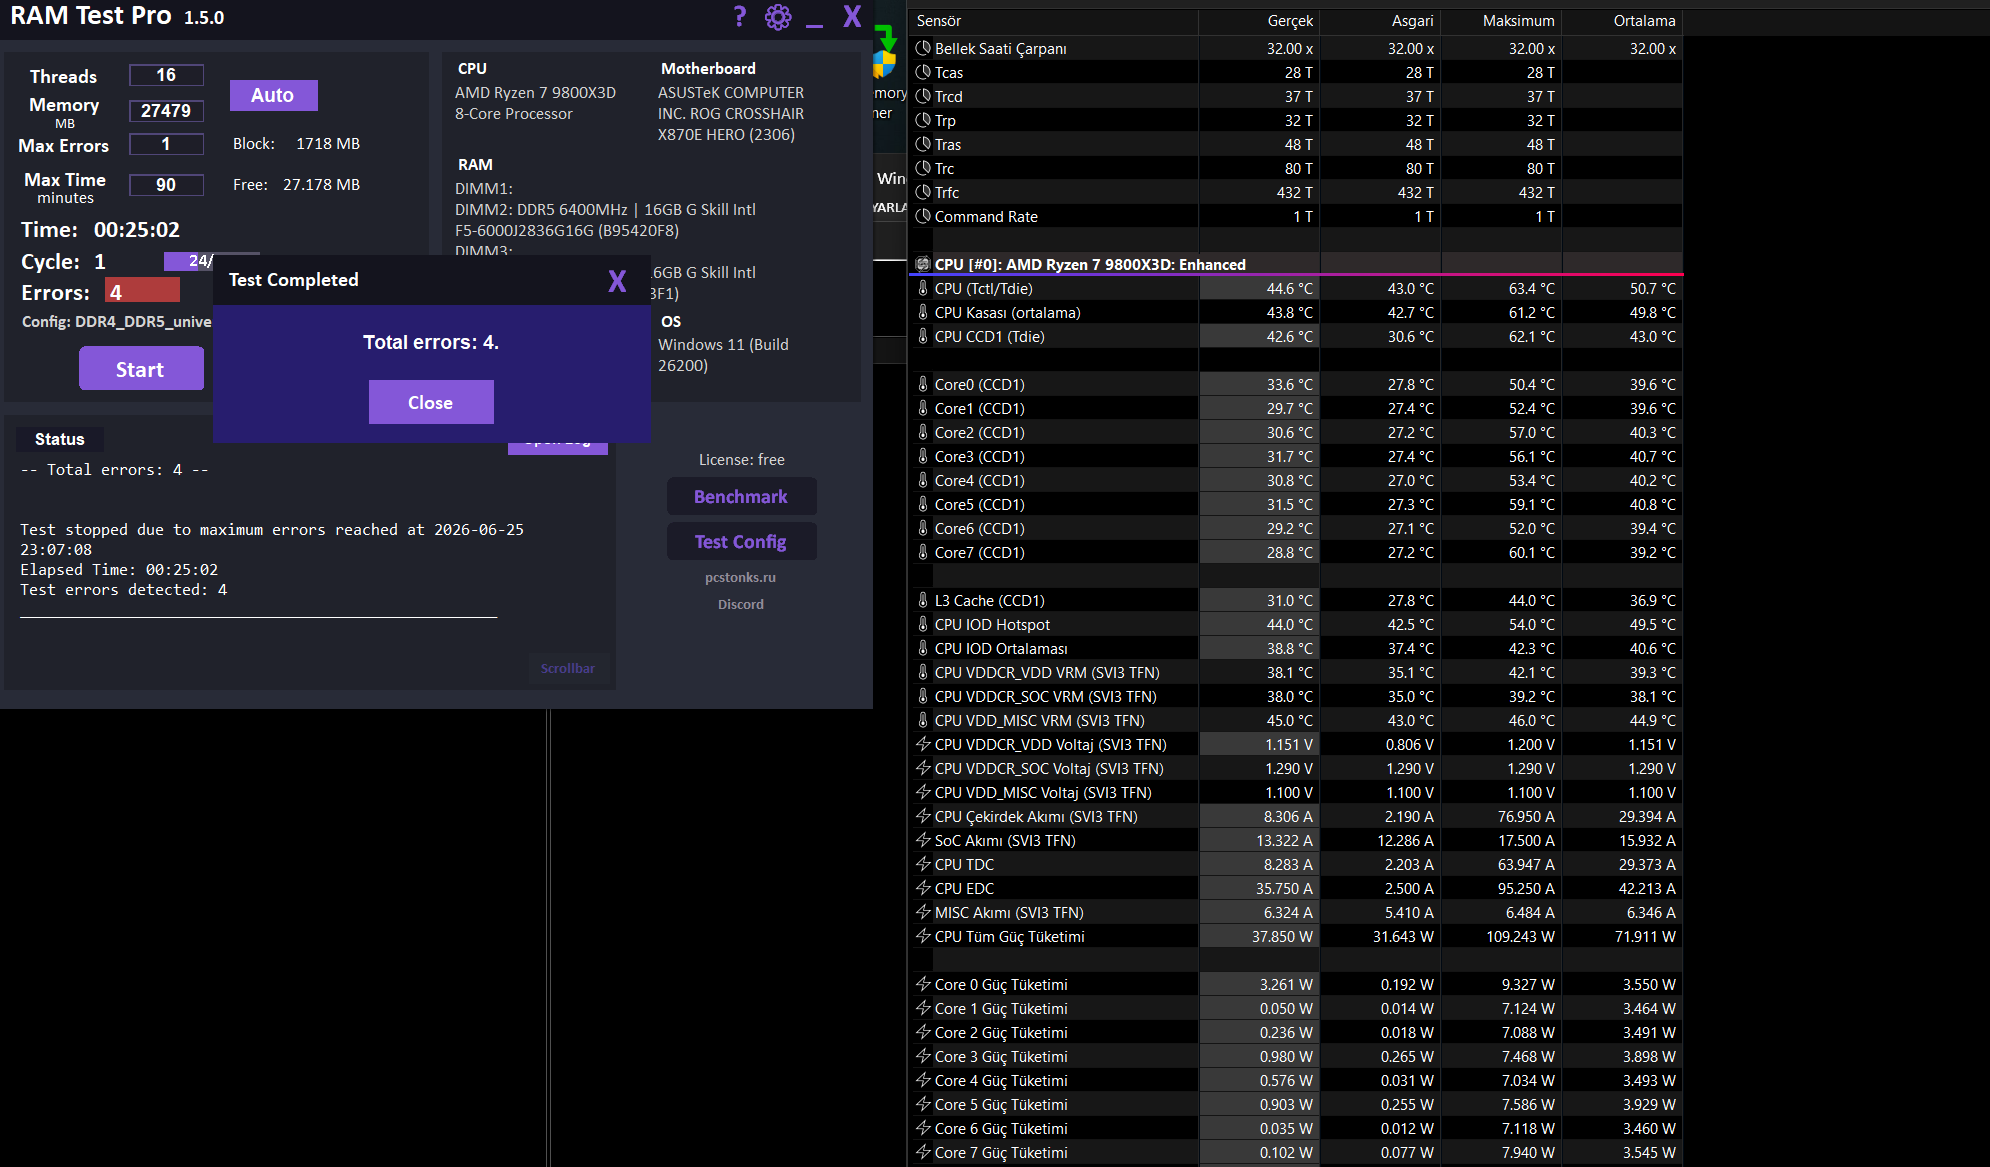Click the faint Scrollbar button in Status panel
Viewport: 1990px width, 1167px height.
pos(568,668)
